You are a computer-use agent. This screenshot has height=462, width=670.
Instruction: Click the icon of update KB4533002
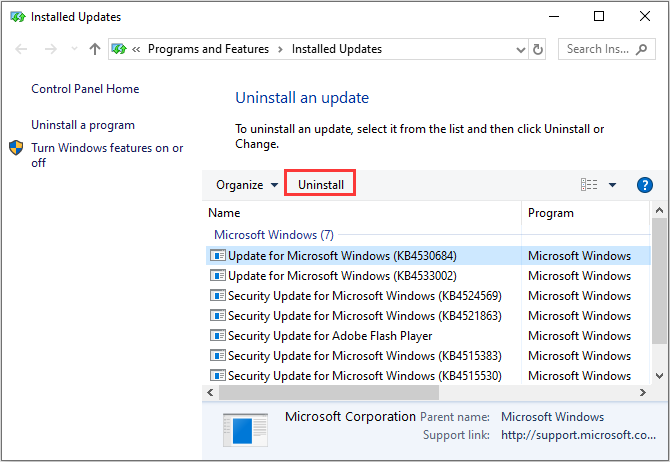[217, 275]
